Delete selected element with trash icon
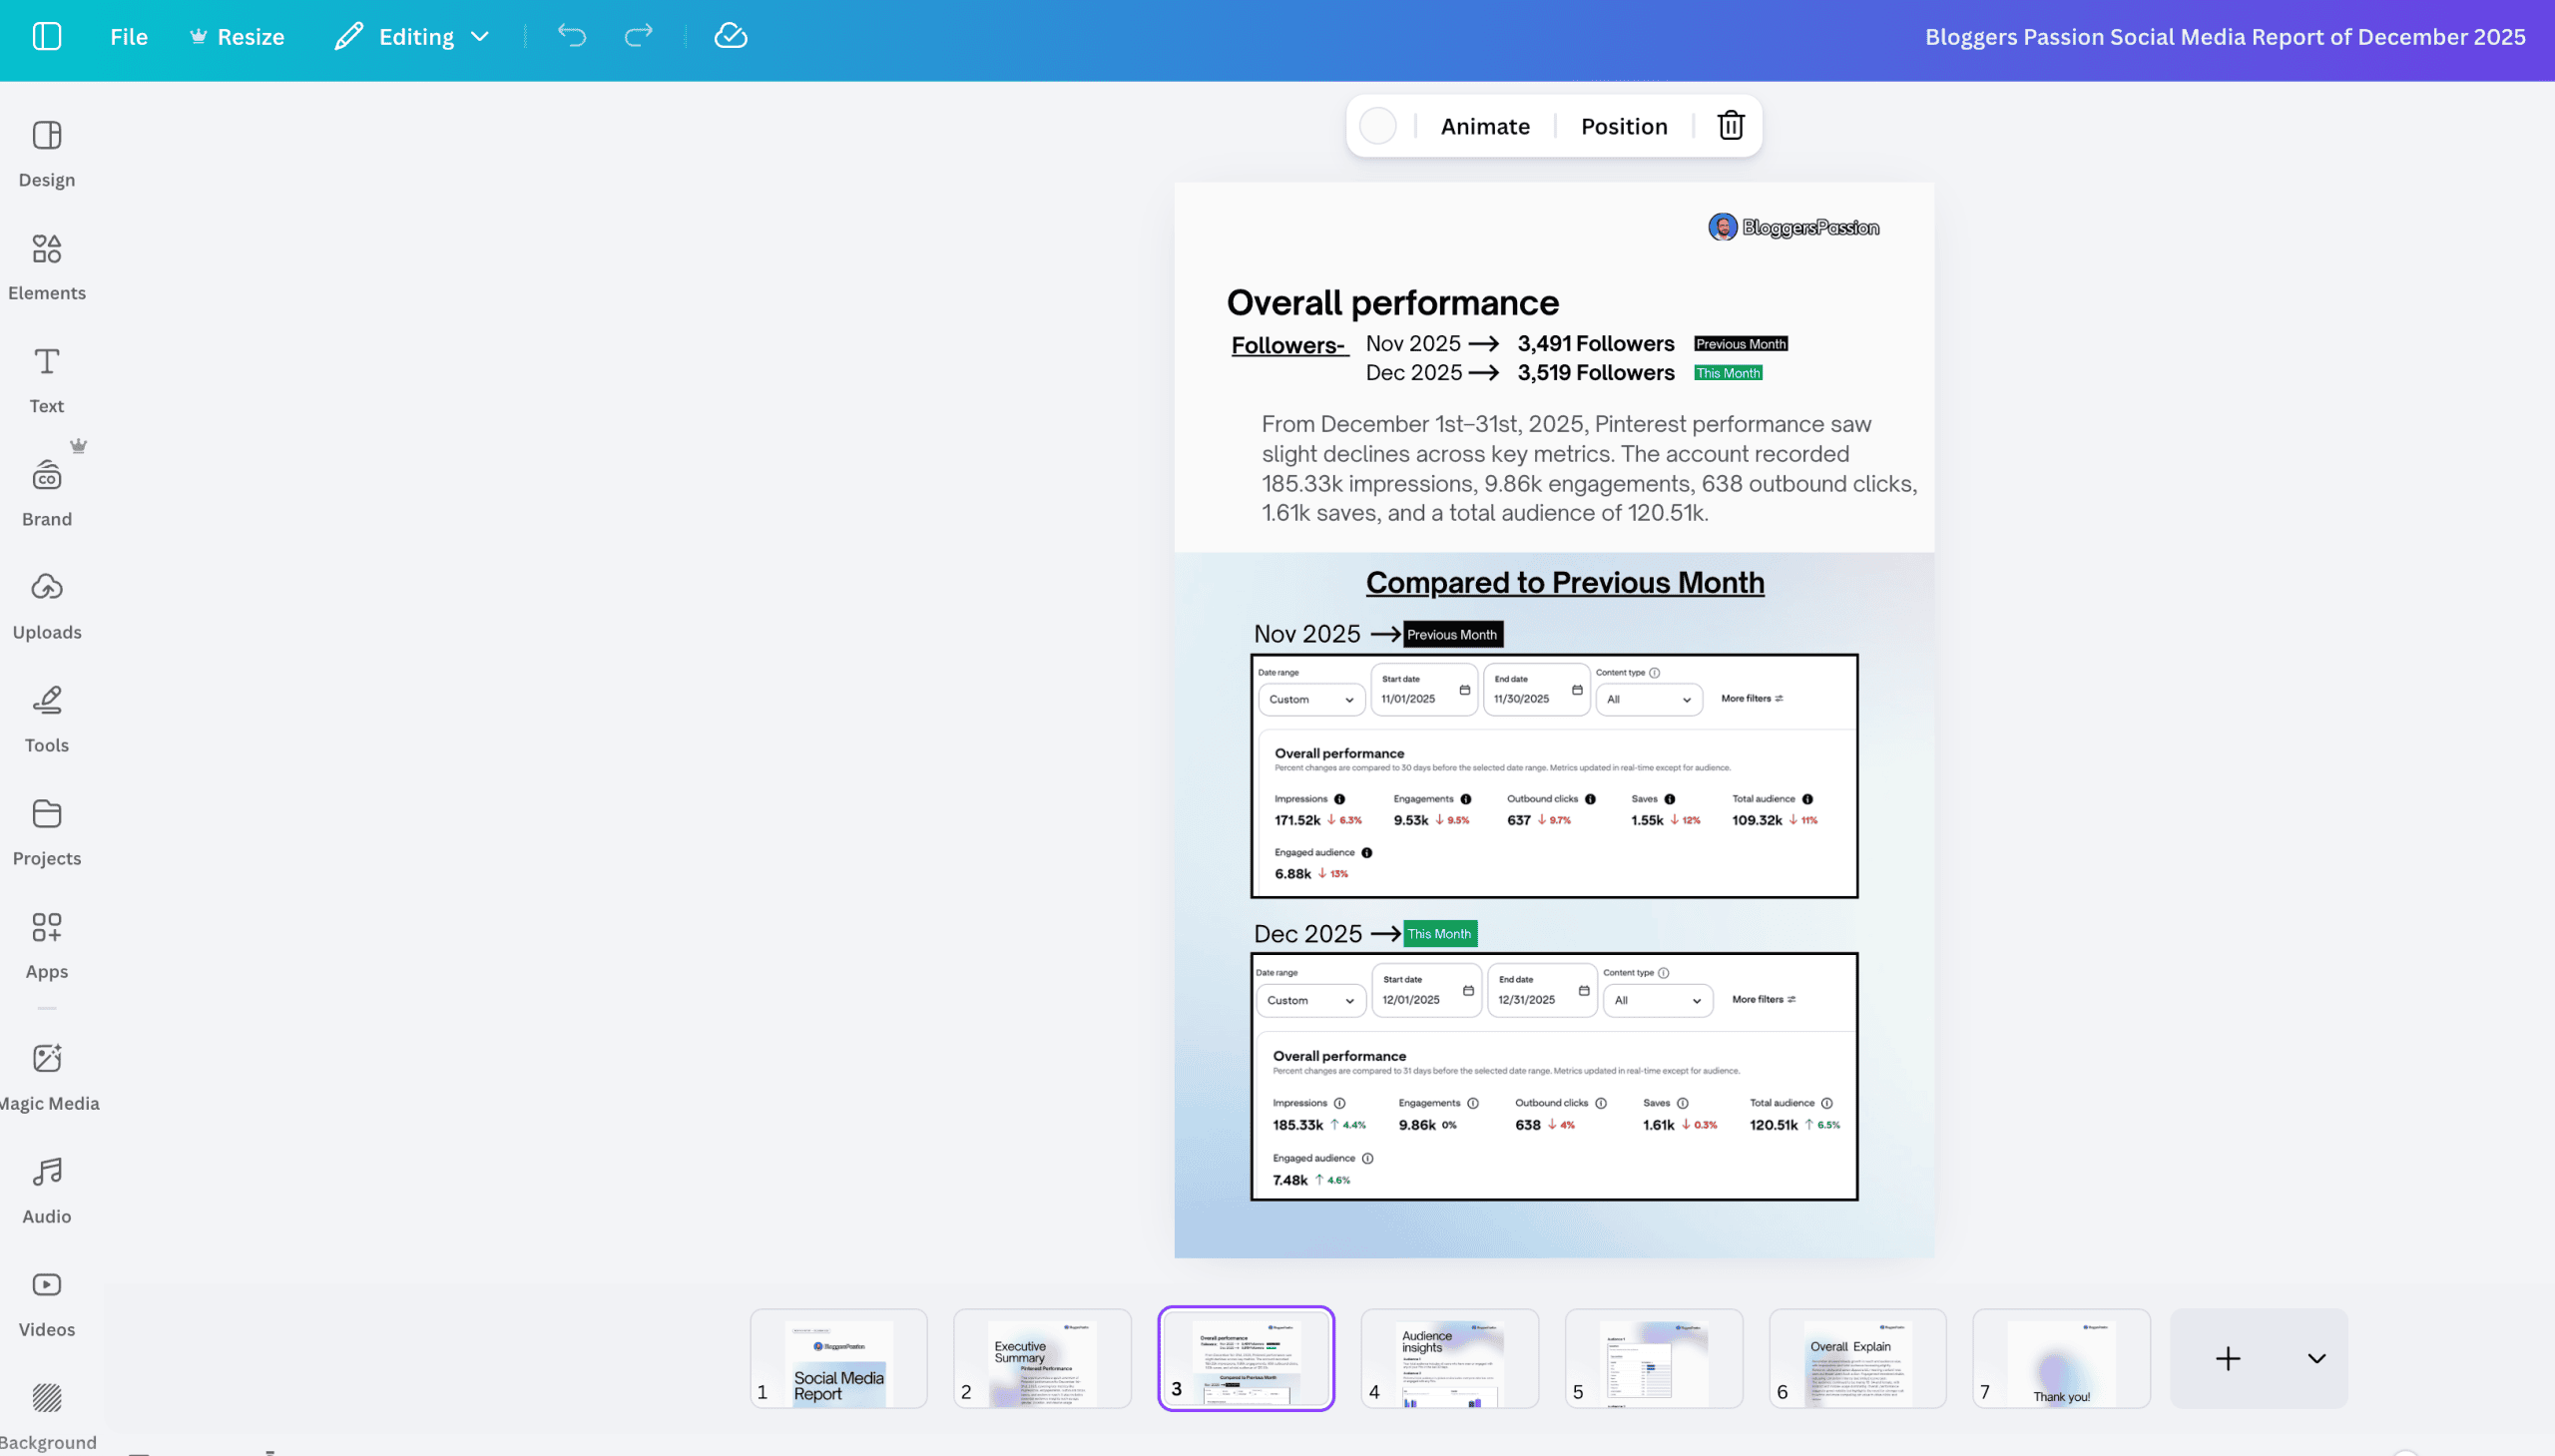Viewport: 2555px width, 1456px height. pos(1730,126)
